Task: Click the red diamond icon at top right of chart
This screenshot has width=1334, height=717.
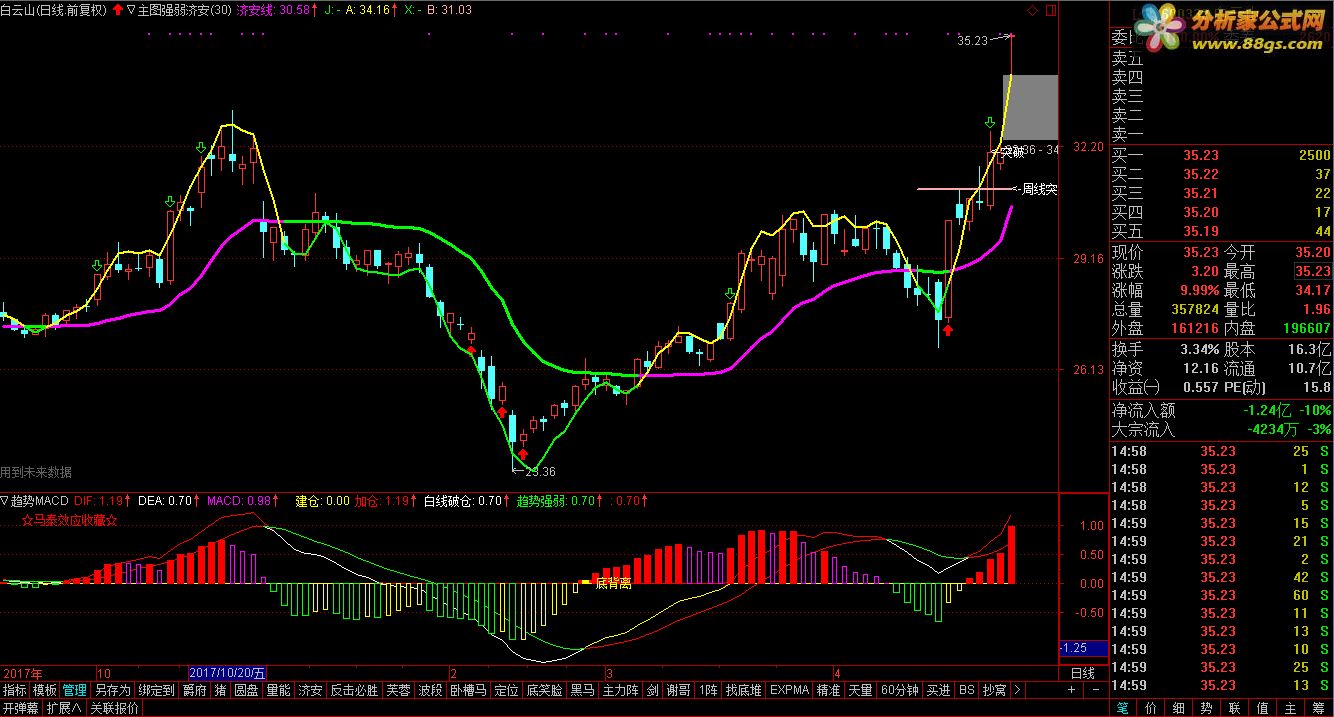Action: 1031,10
